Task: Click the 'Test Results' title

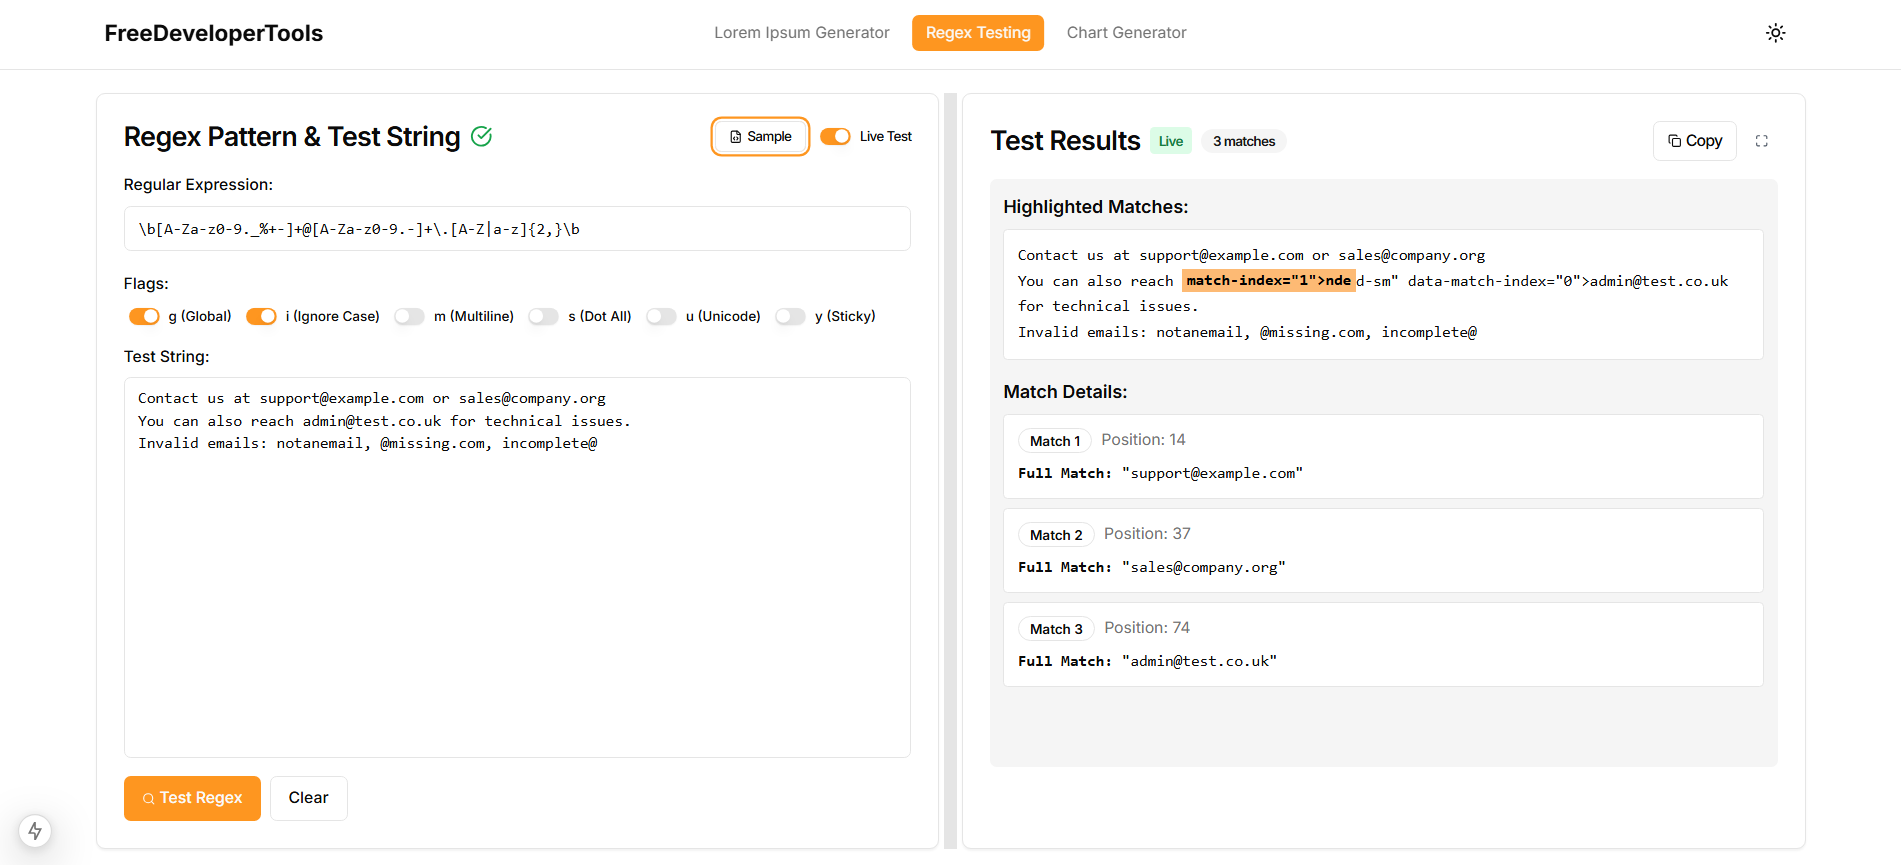Action: [x=1065, y=141]
